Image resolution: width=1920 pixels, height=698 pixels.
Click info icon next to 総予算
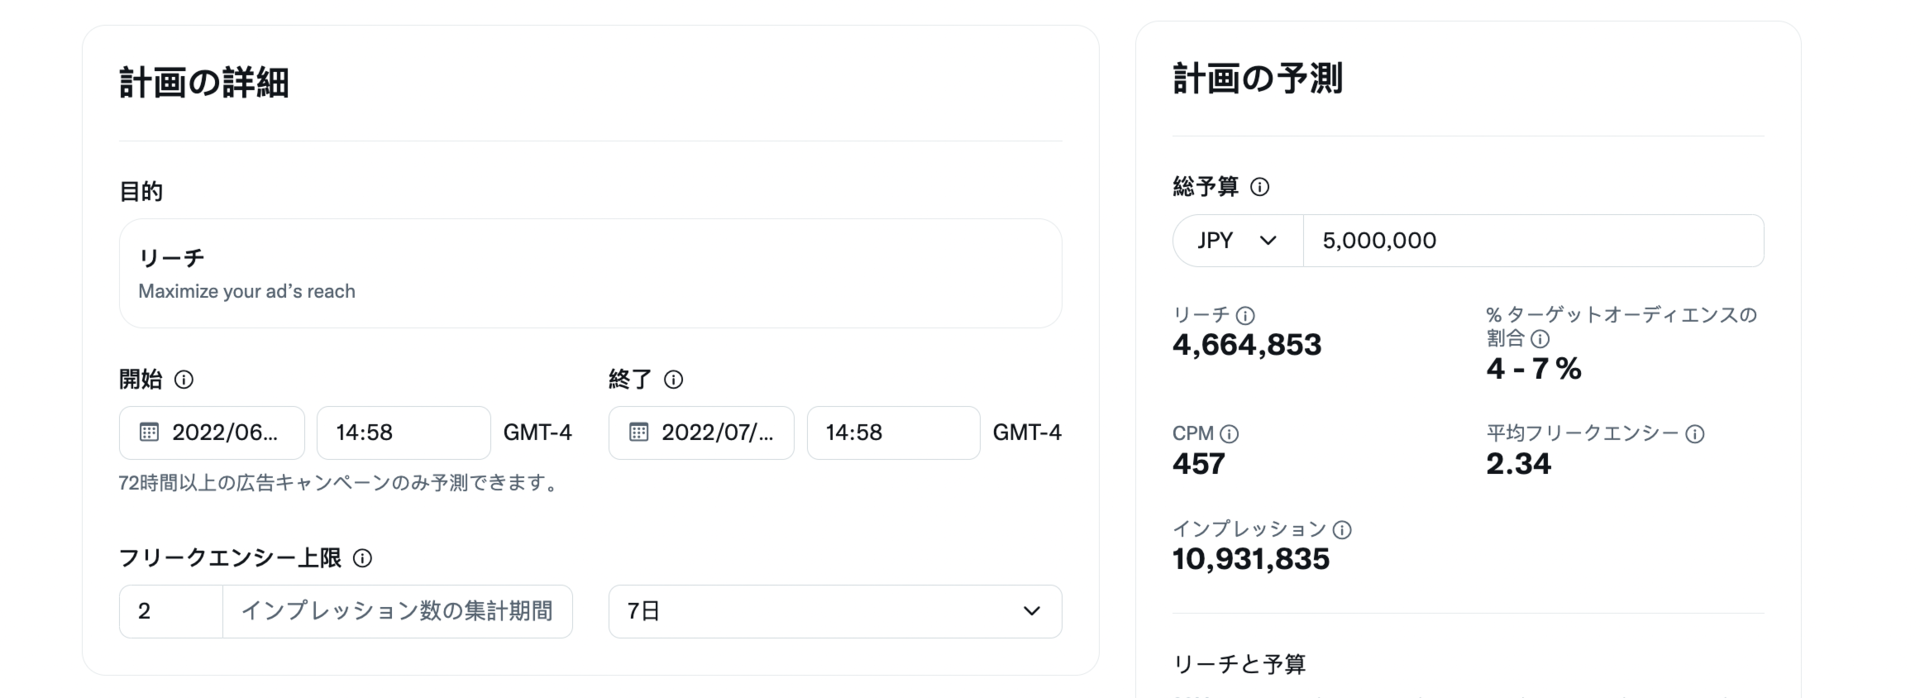click(x=1260, y=187)
